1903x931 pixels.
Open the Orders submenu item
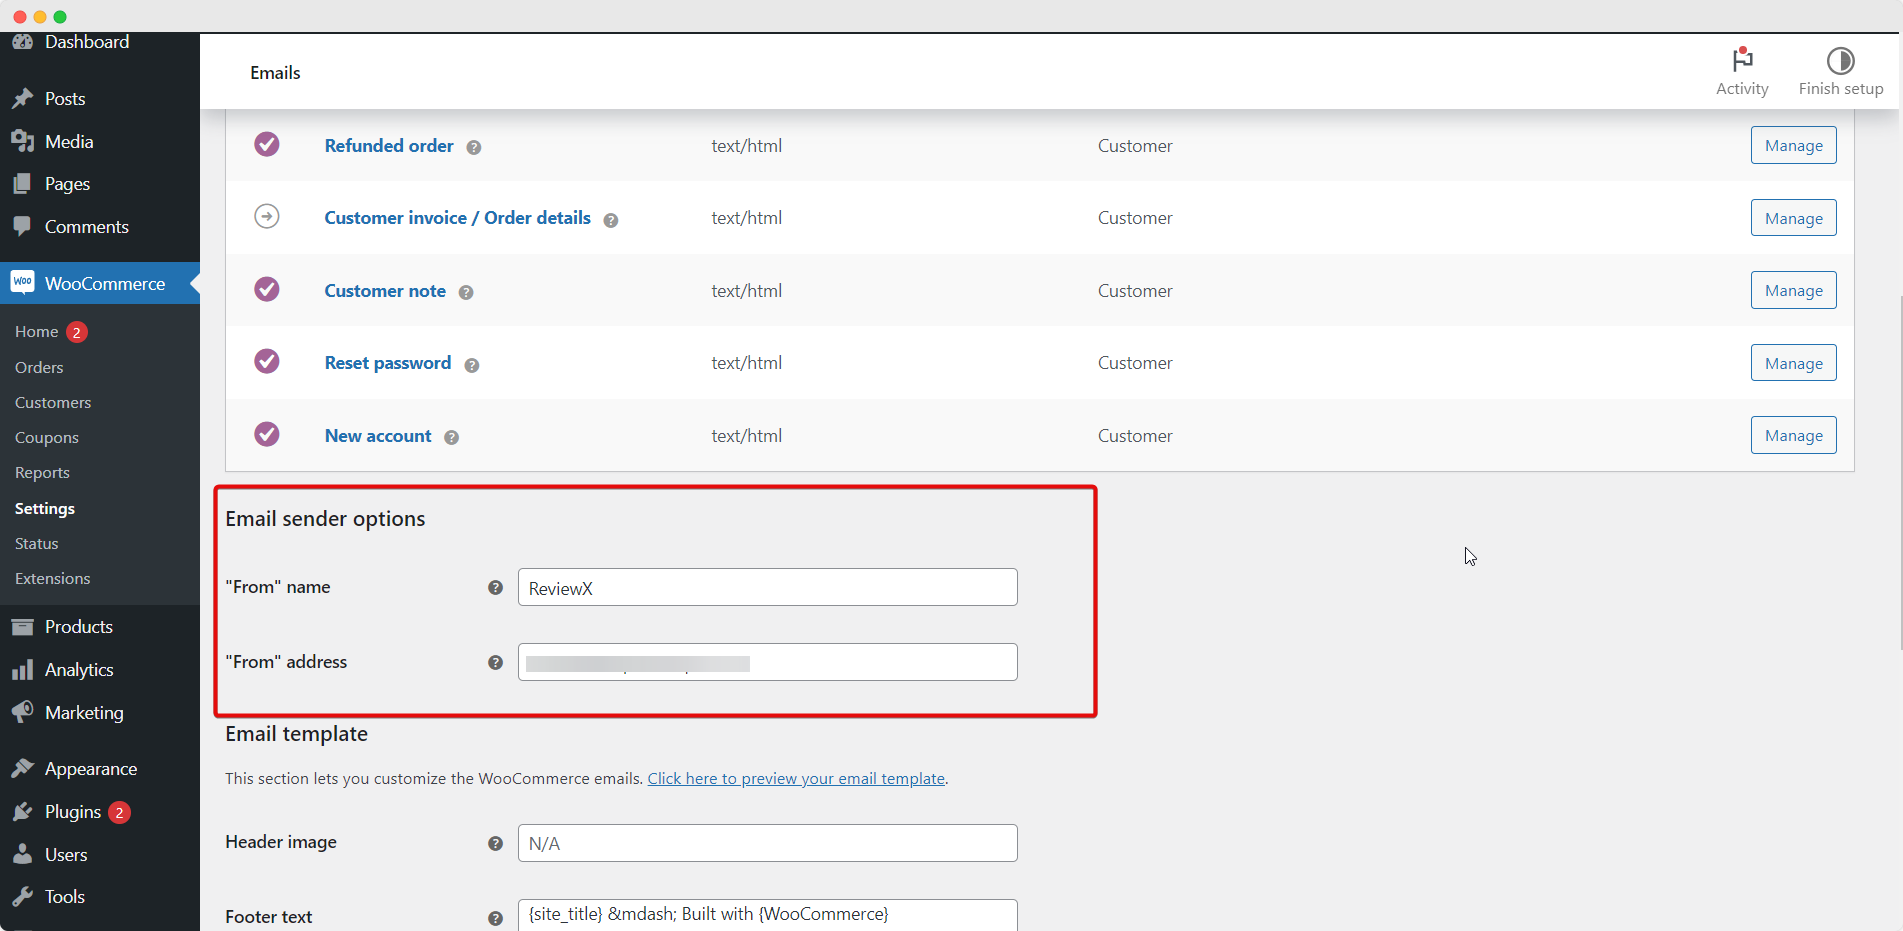pos(39,368)
